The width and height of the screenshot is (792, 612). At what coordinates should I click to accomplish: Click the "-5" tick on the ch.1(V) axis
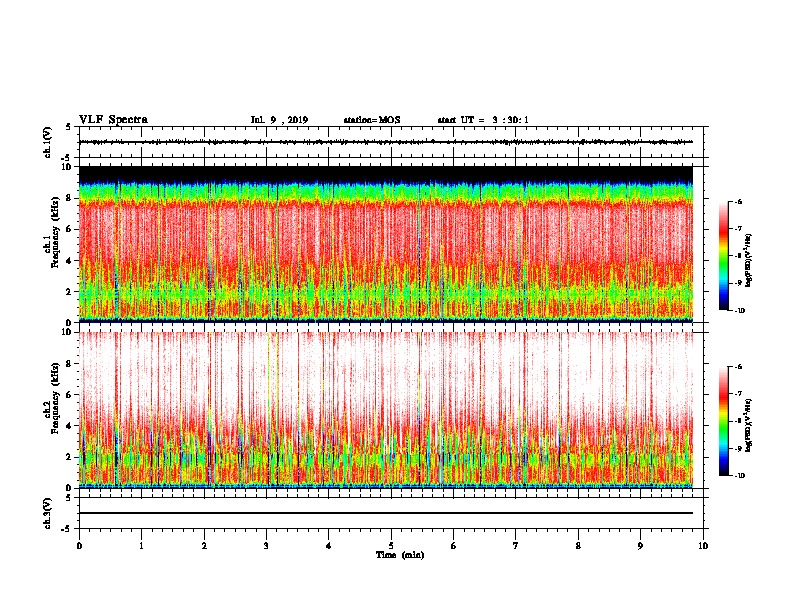pos(68,158)
